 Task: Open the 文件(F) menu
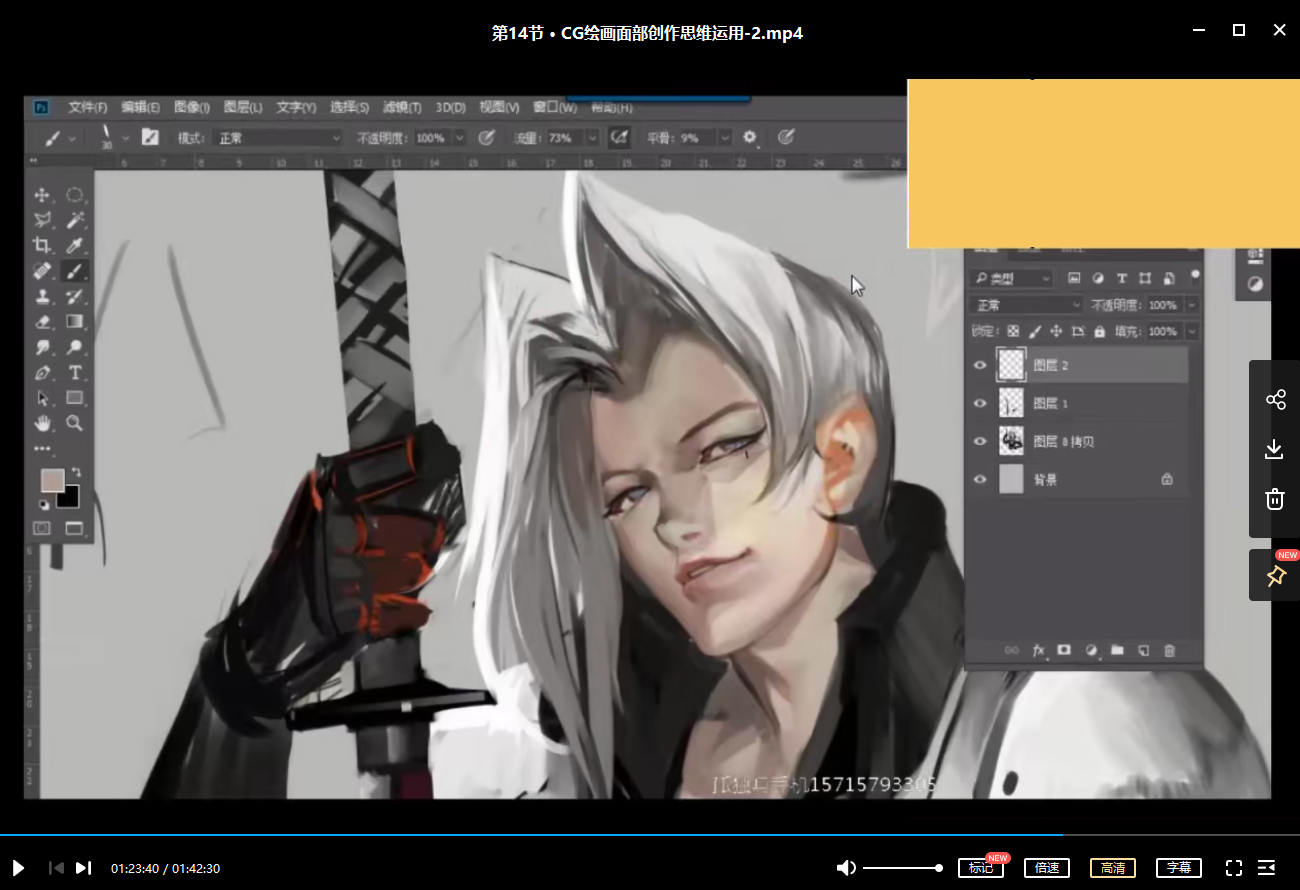[88, 107]
